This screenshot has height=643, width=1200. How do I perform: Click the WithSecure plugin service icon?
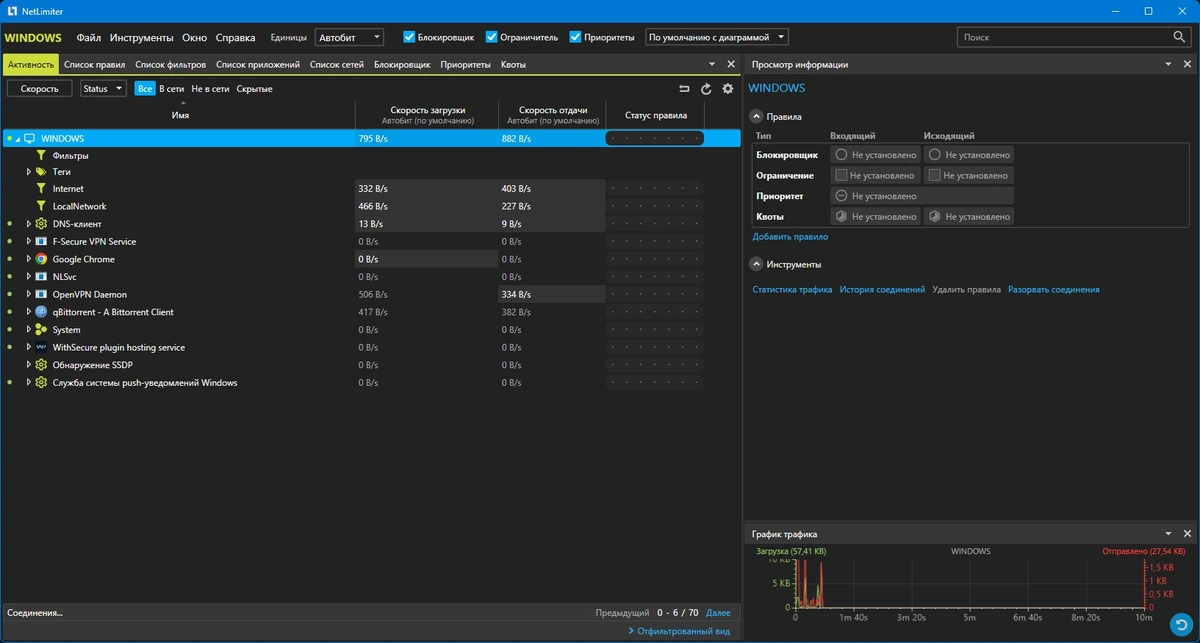[42, 347]
